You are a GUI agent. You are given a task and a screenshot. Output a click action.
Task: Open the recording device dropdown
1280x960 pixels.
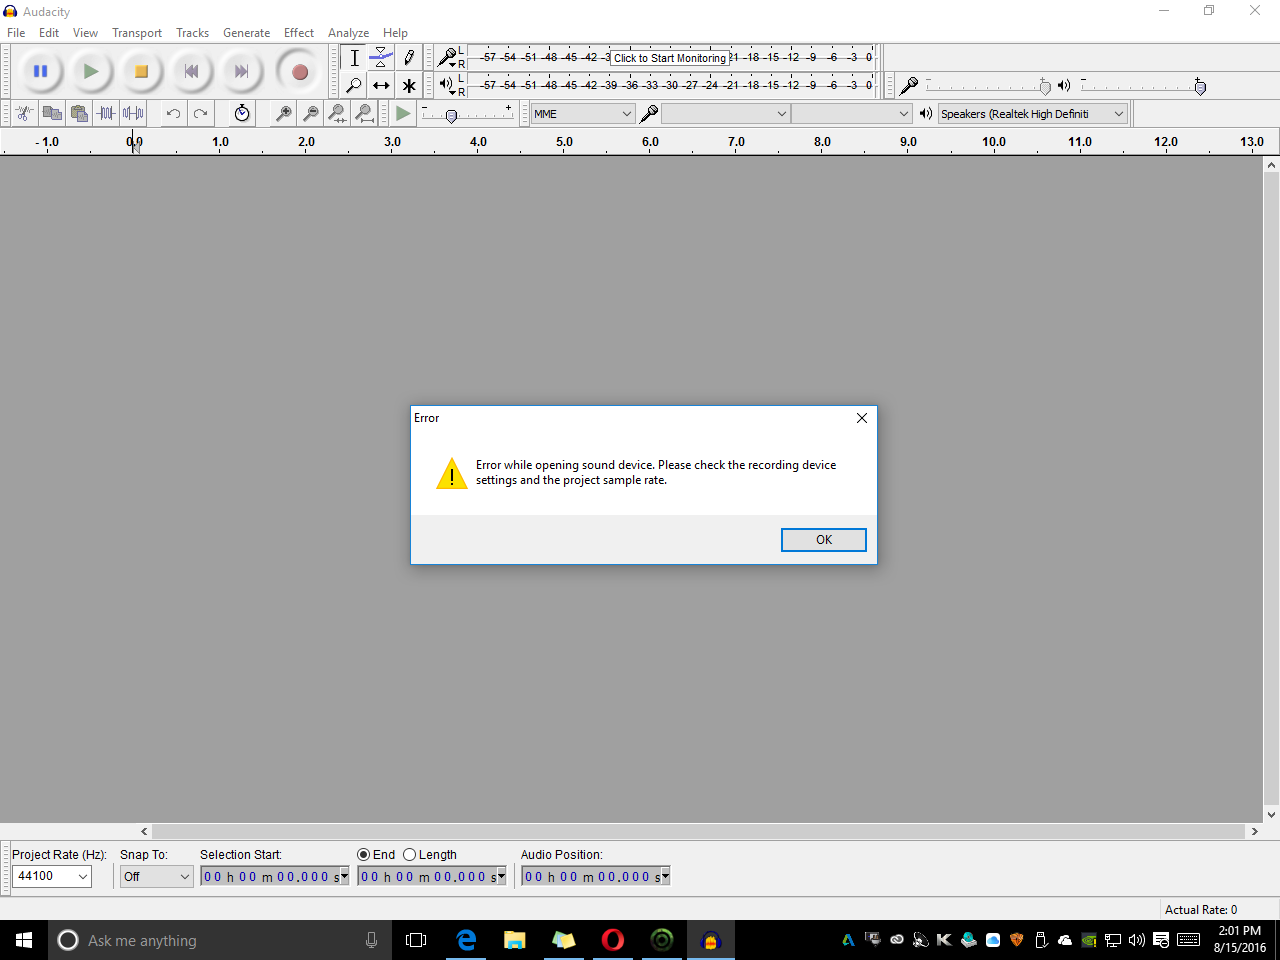click(726, 114)
